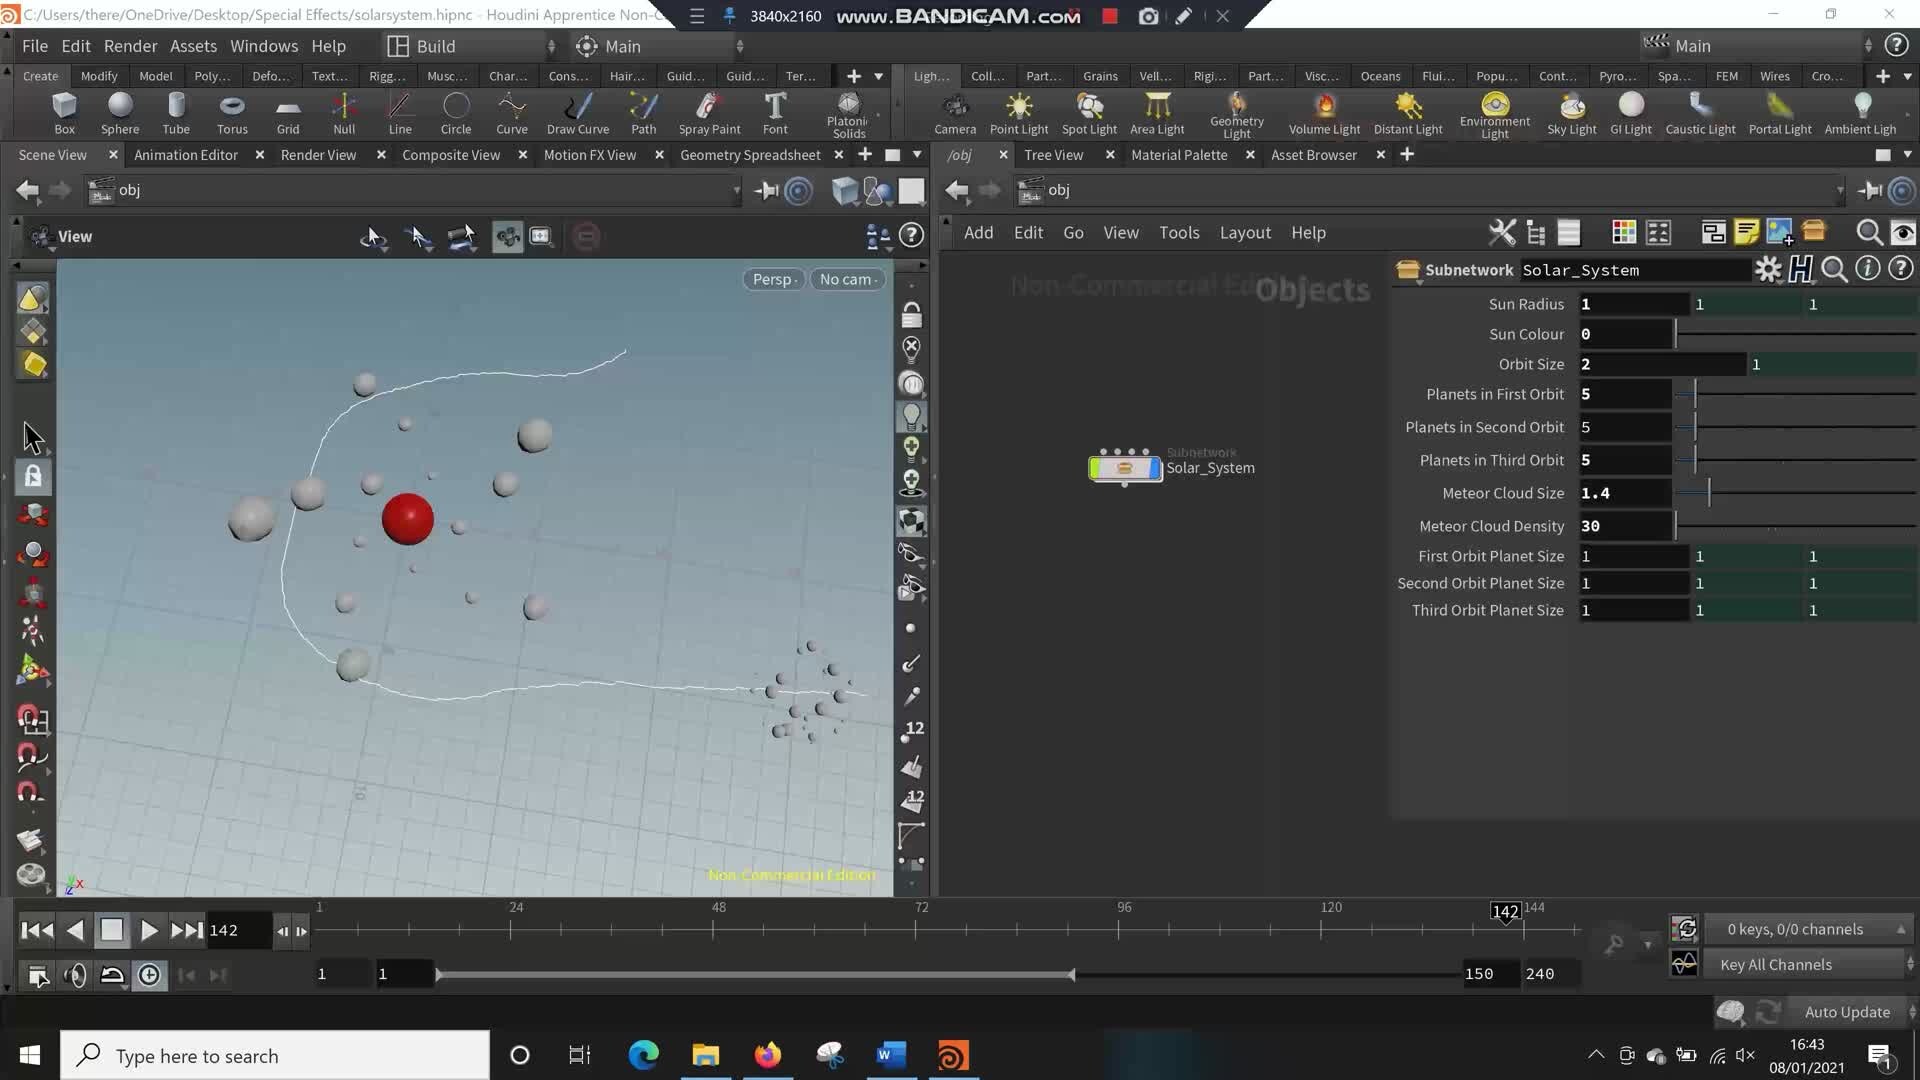Screen dimensions: 1920x1080
Task: Select the Torus shelf tool
Action: (232, 110)
